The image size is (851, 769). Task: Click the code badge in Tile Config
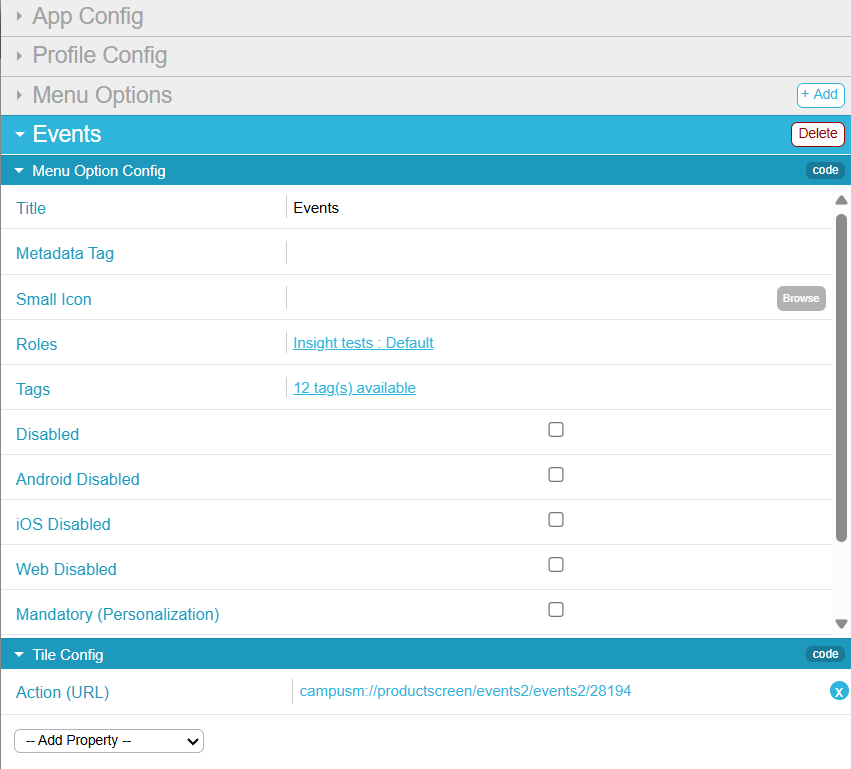click(825, 654)
